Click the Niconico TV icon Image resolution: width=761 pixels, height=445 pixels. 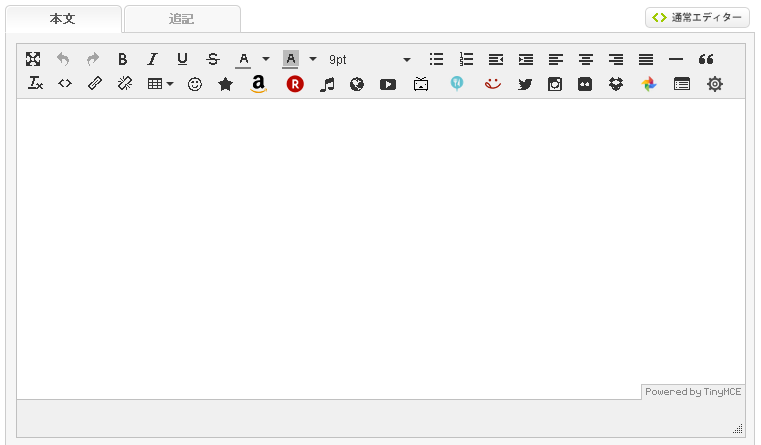421,84
